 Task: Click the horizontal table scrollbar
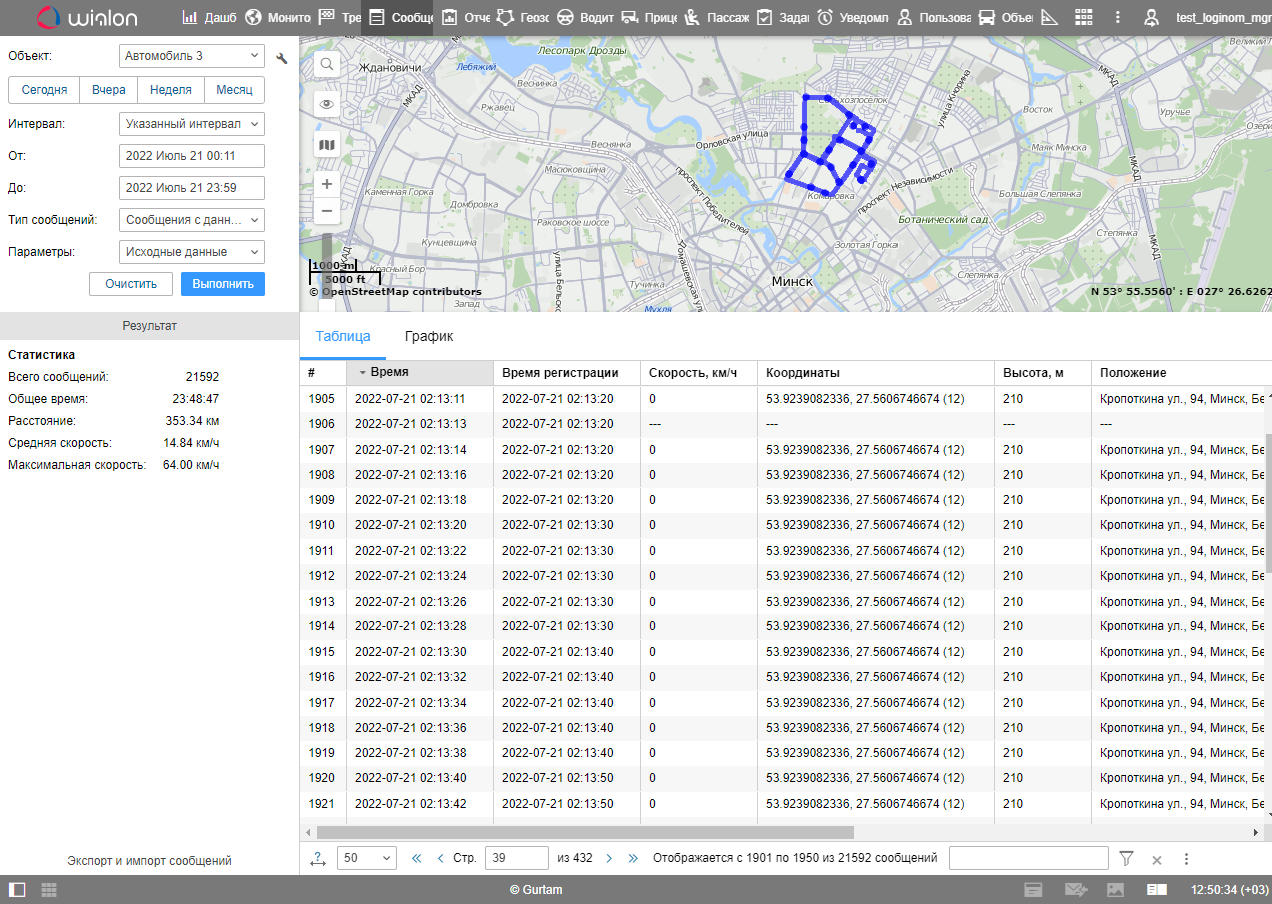585,832
